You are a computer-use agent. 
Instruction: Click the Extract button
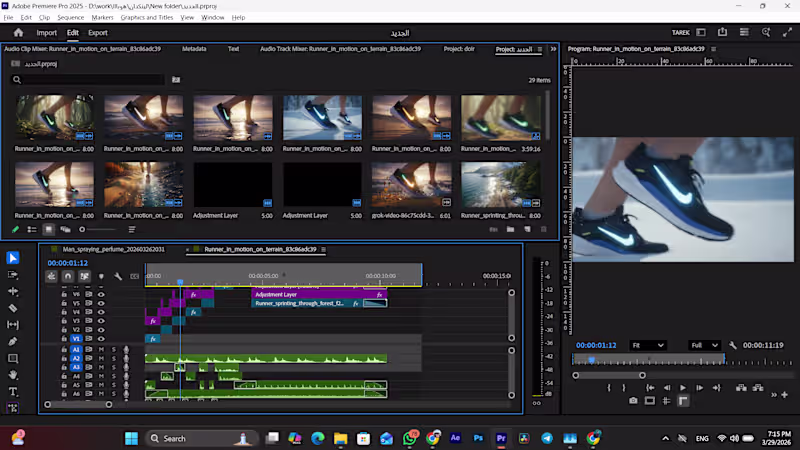758,388
